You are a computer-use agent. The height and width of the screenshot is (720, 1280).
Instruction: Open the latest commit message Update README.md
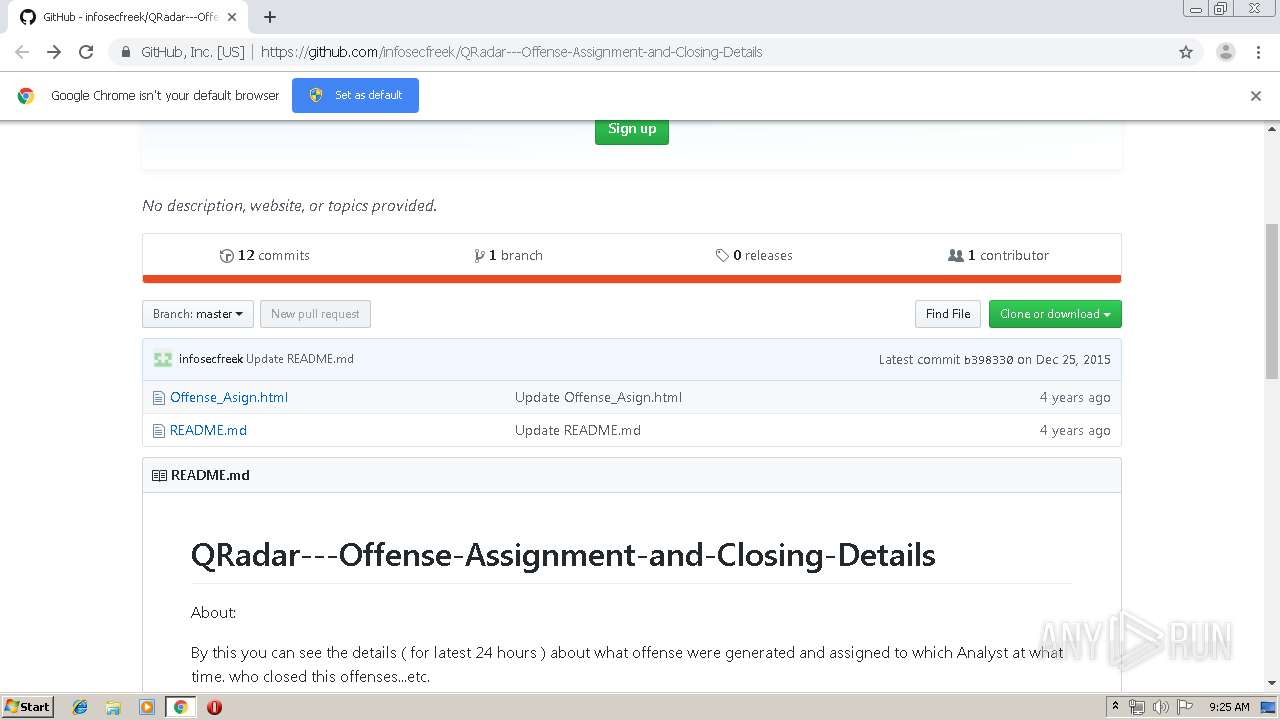pyautogui.click(x=300, y=359)
